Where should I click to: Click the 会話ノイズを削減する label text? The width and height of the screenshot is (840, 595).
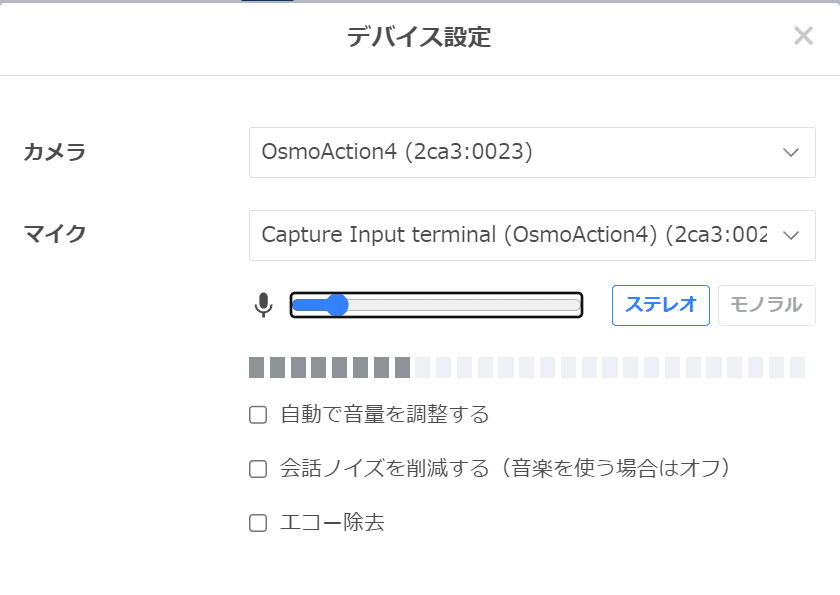point(385,469)
